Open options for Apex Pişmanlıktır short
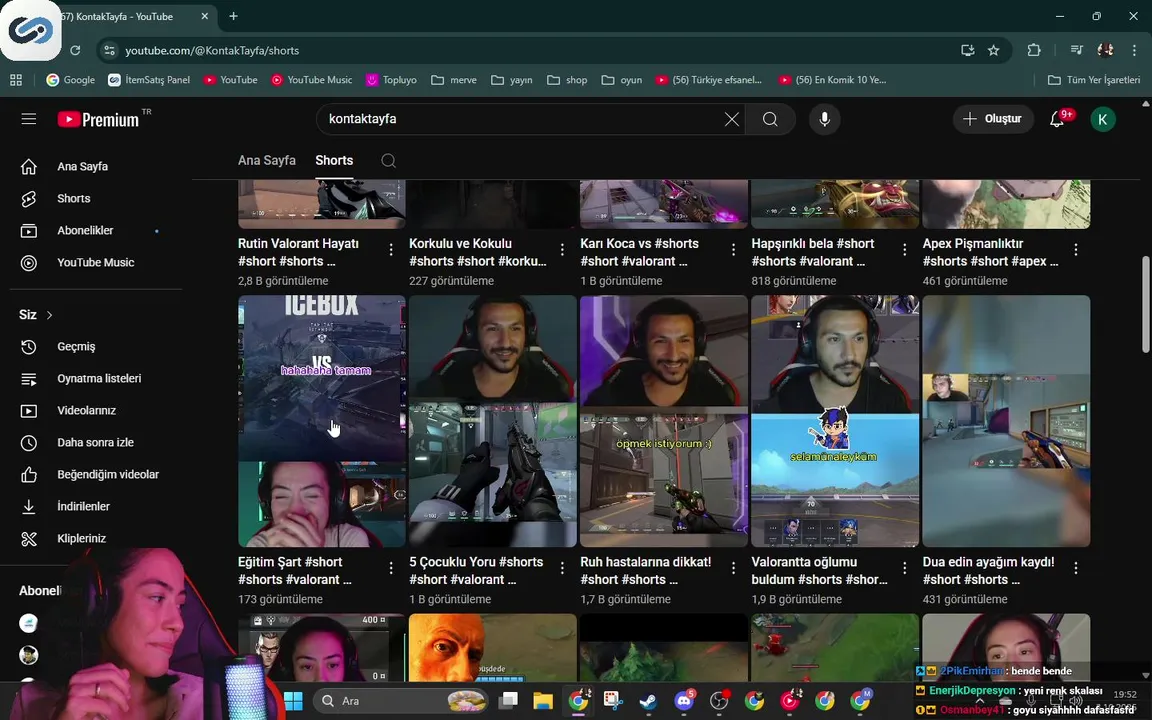 (x=1076, y=250)
